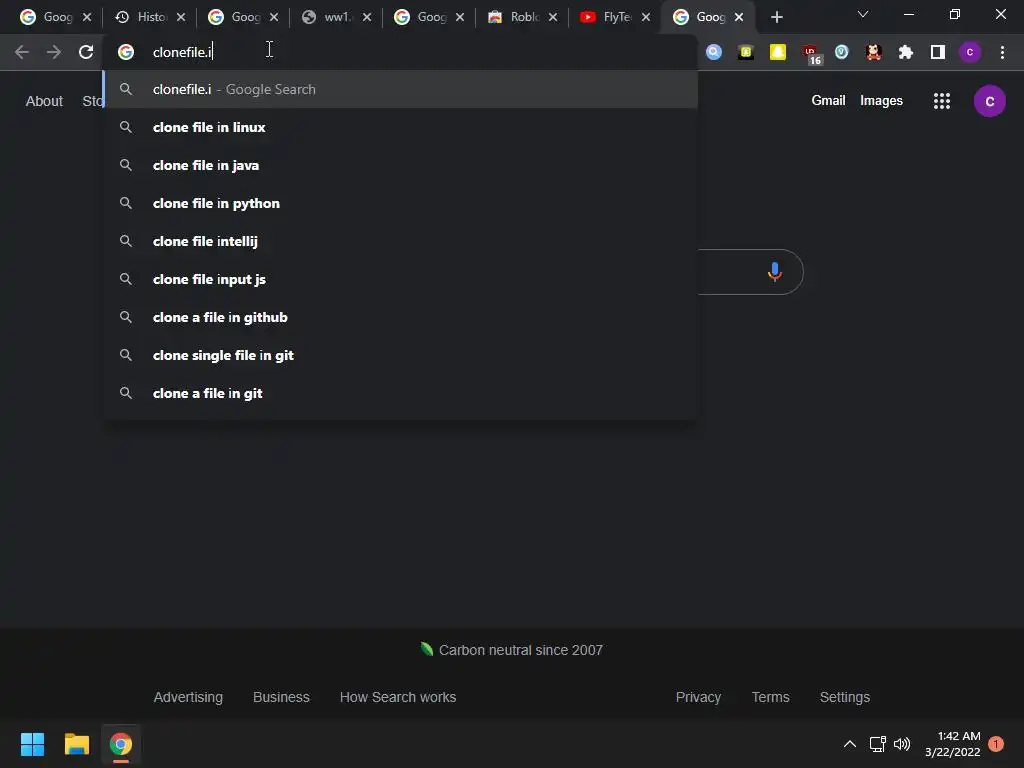Choose the clone file in python suggestion
The width and height of the screenshot is (1024, 768).
click(400, 203)
